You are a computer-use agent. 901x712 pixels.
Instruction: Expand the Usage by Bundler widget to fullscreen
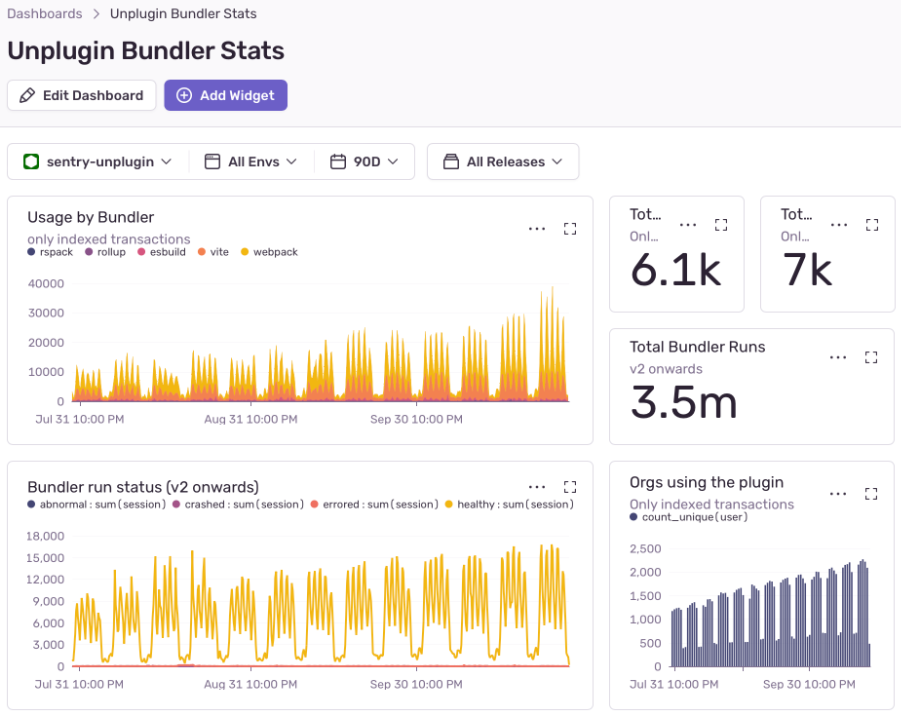[570, 228]
